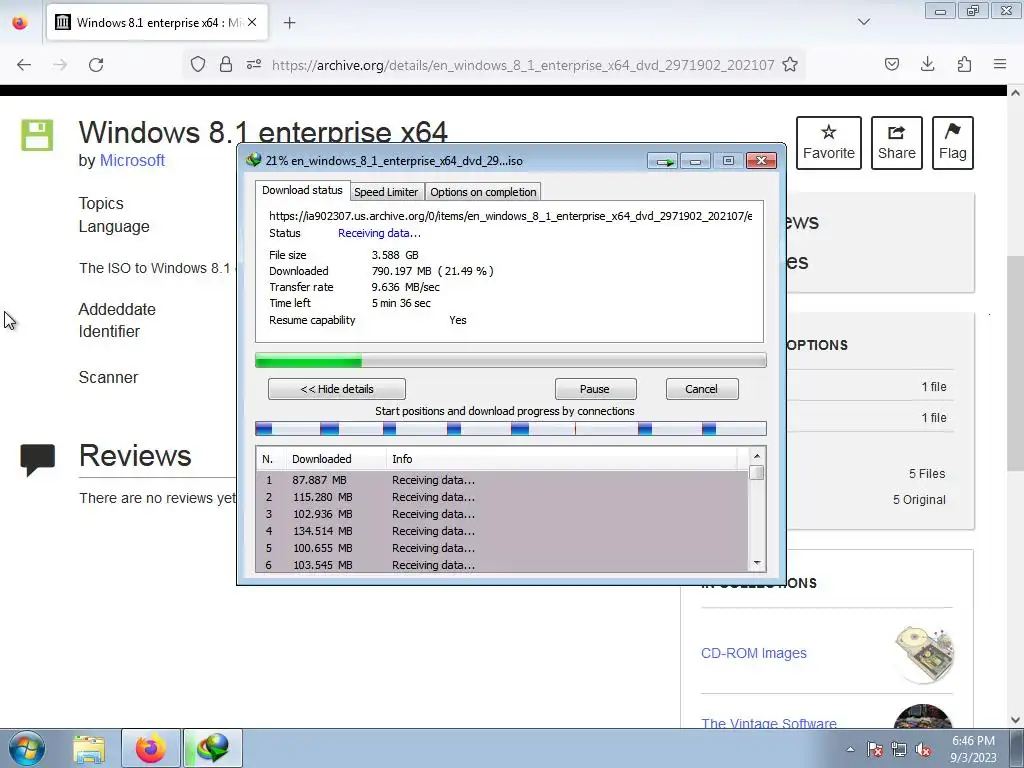
Task: Select connection row with 87.887 MB
Action: pyautogui.click(x=502, y=480)
